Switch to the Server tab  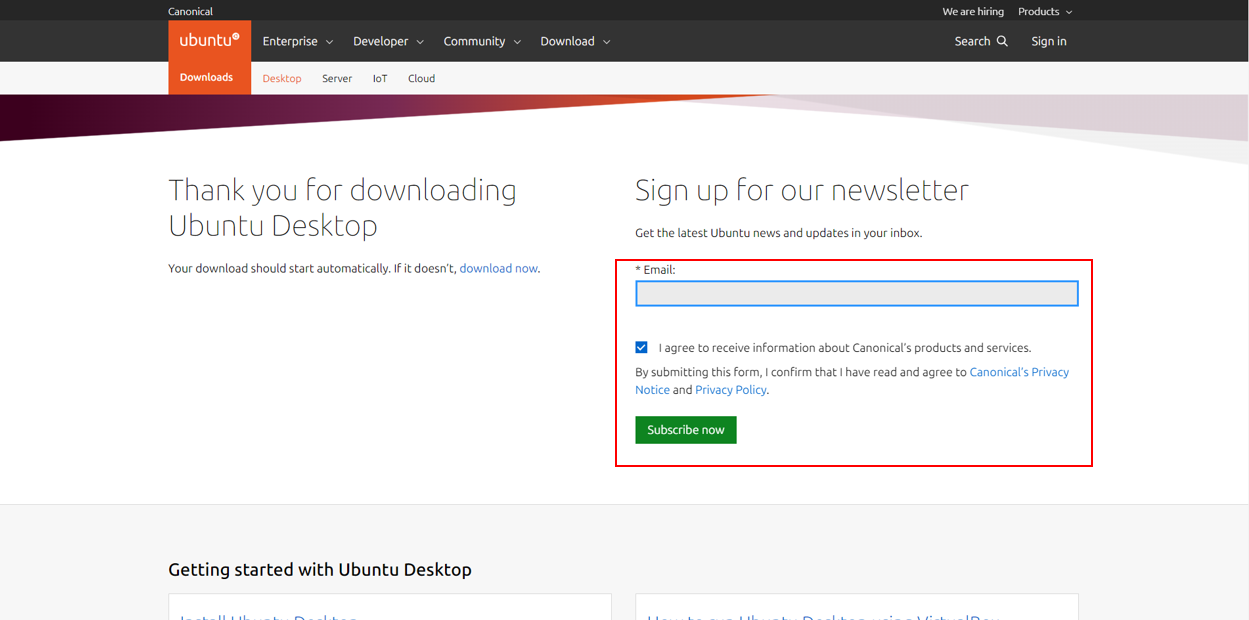coord(337,78)
